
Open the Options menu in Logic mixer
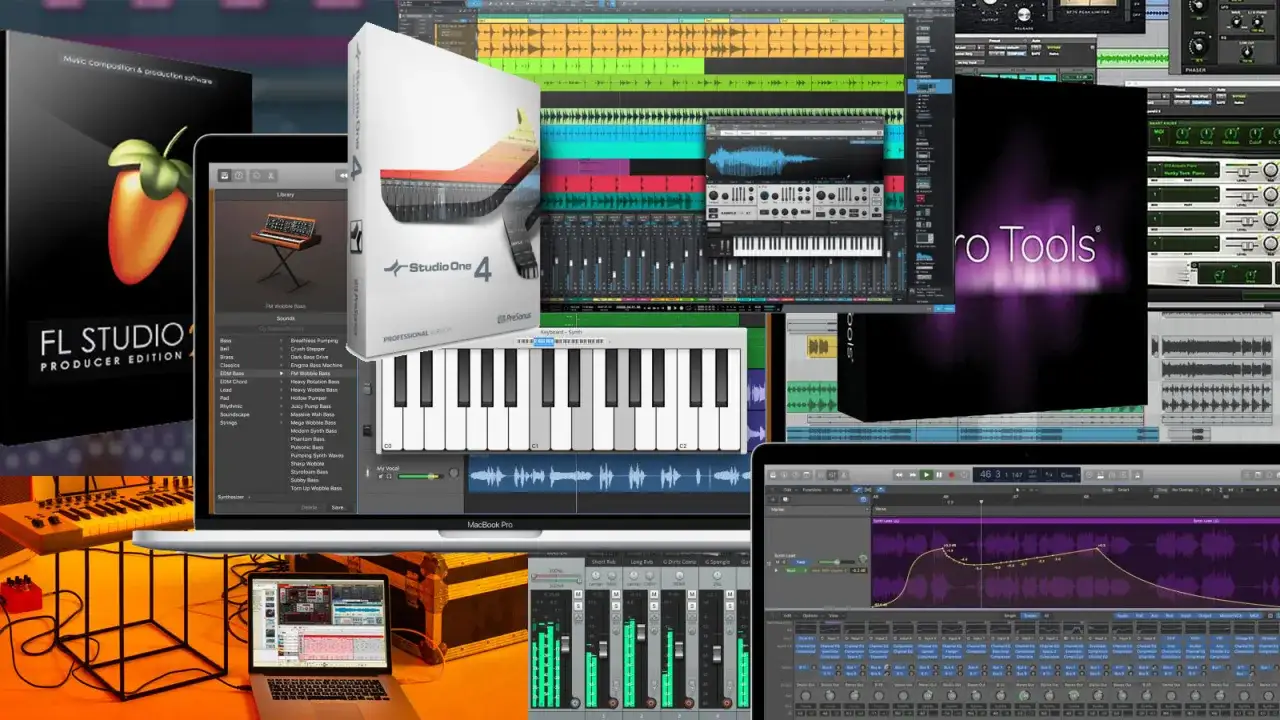[810, 616]
